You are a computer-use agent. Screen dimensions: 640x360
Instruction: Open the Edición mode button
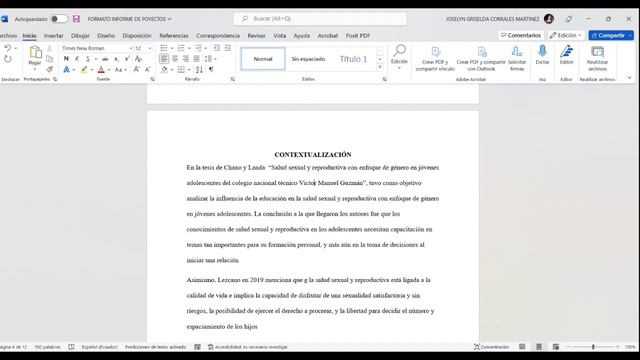pos(565,36)
